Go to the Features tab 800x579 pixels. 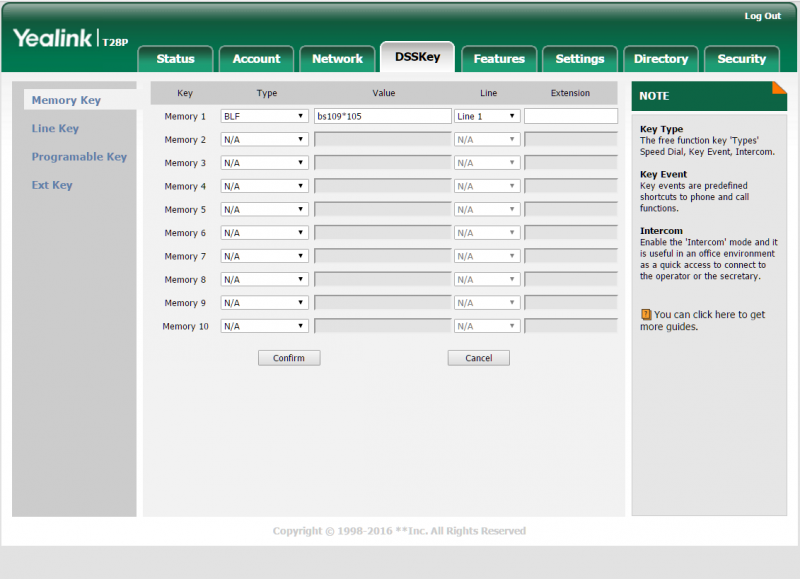coord(499,59)
